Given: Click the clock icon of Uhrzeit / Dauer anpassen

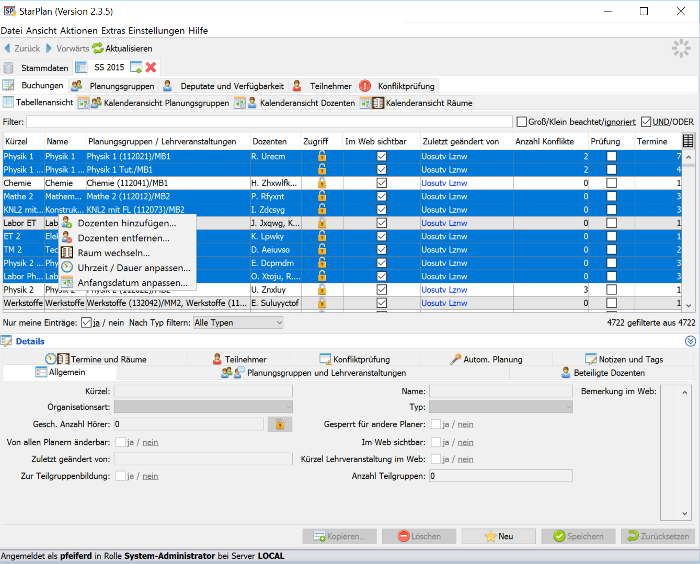Looking at the screenshot, I should coord(67,267).
